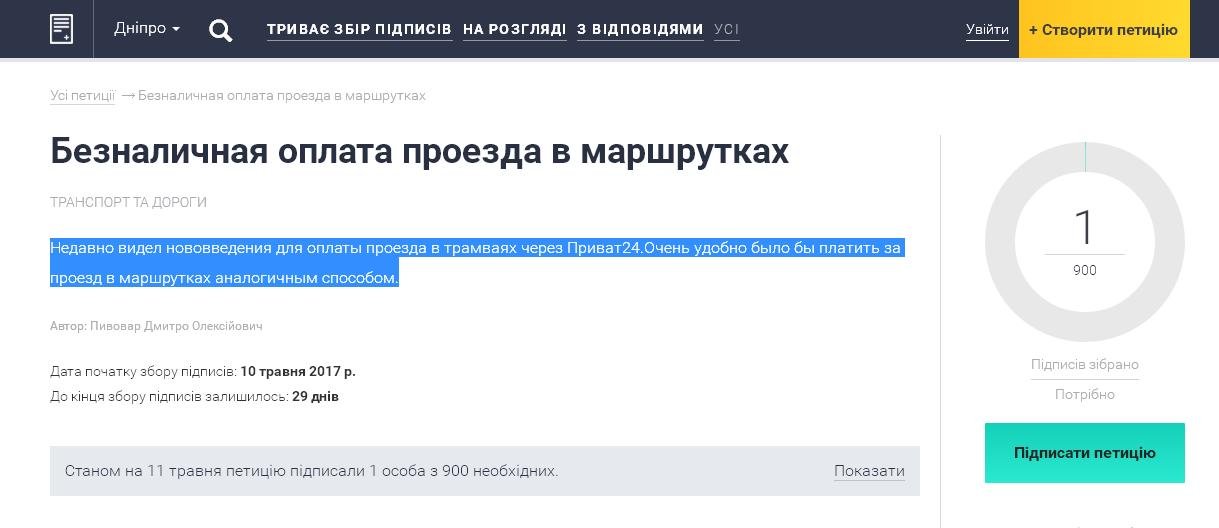Click the Увійти login link
This screenshot has width=1219, height=528.
point(987,30)
